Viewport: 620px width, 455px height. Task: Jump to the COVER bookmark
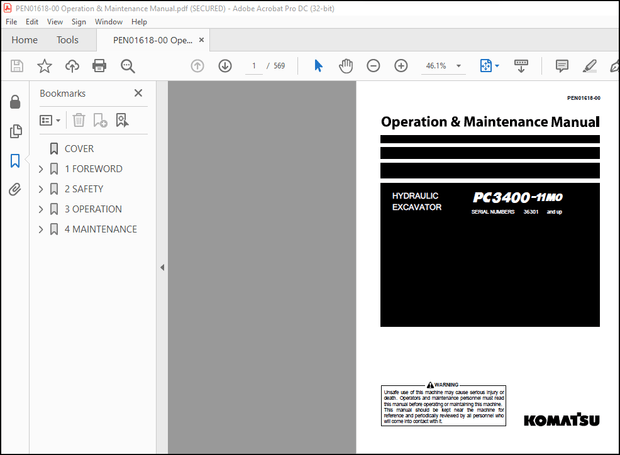click(79, 149)
